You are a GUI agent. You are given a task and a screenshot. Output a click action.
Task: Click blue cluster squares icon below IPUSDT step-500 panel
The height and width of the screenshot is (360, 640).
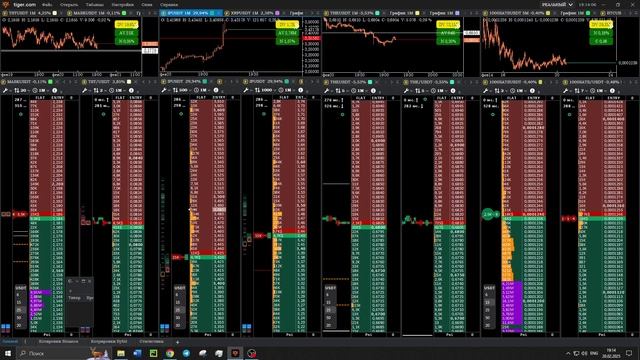tap(164, 327)
